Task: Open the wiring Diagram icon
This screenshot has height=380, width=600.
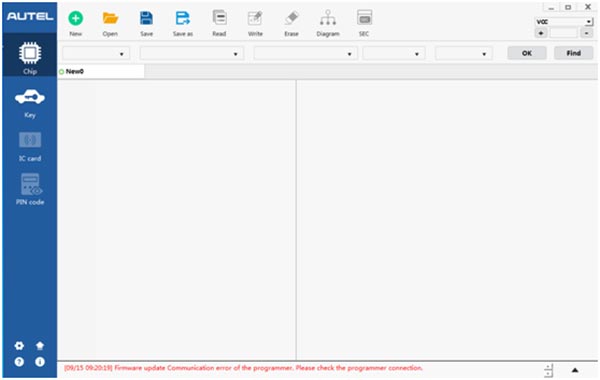Action: (x=328, y=18)
